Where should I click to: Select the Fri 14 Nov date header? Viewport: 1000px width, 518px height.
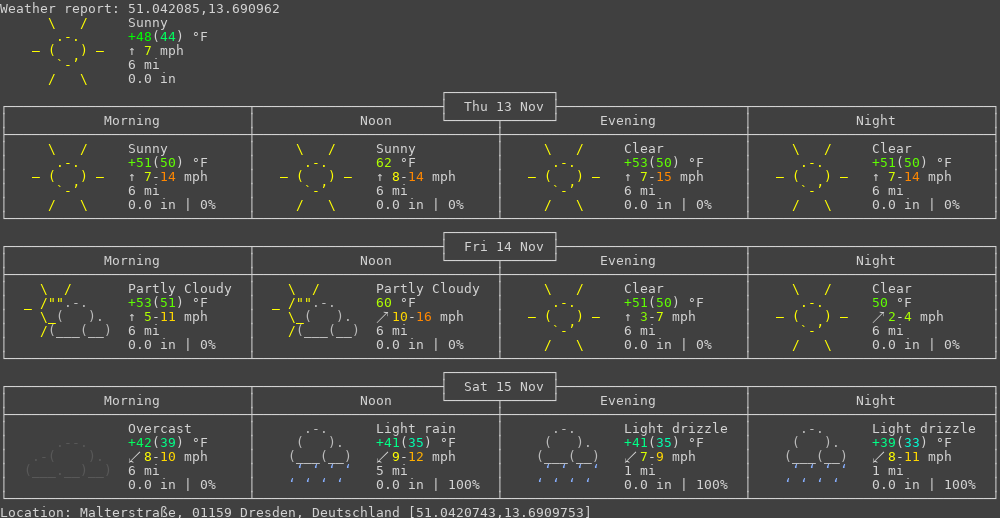(500, 247)
